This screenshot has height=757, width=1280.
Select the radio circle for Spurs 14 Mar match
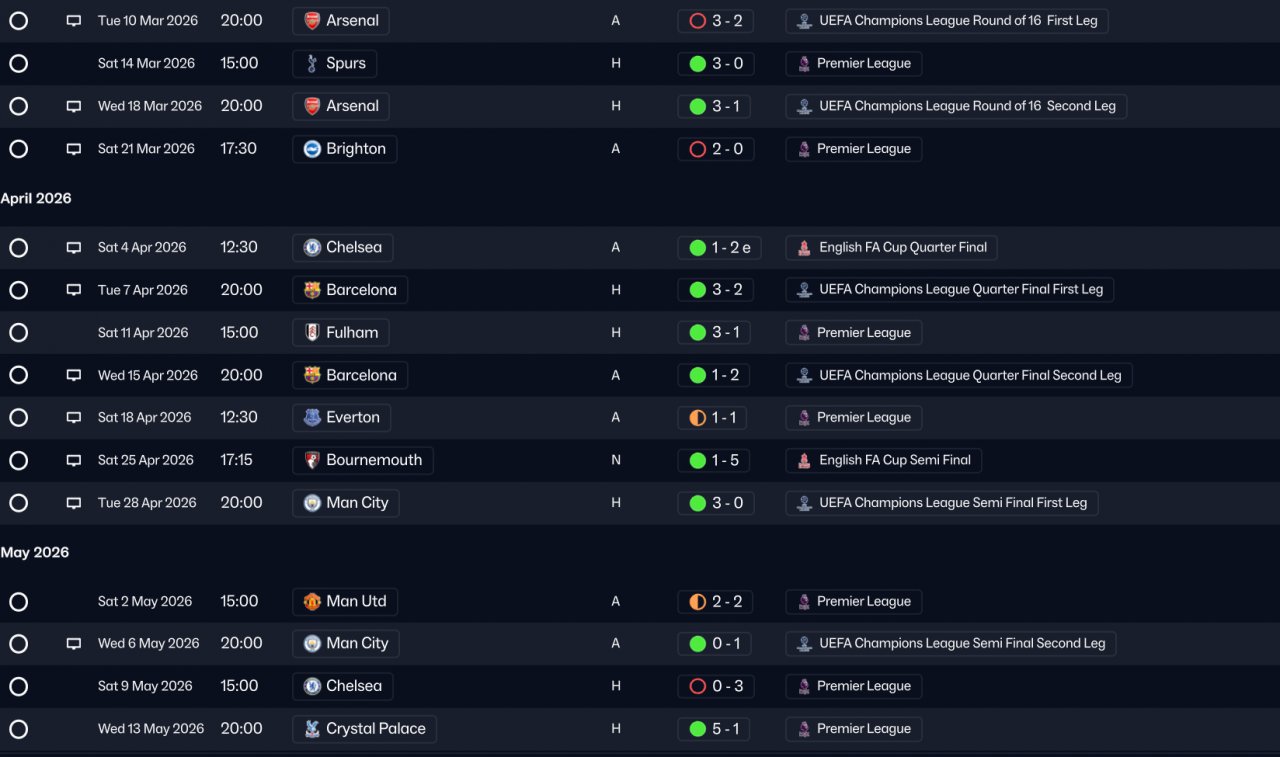point(18,64)
